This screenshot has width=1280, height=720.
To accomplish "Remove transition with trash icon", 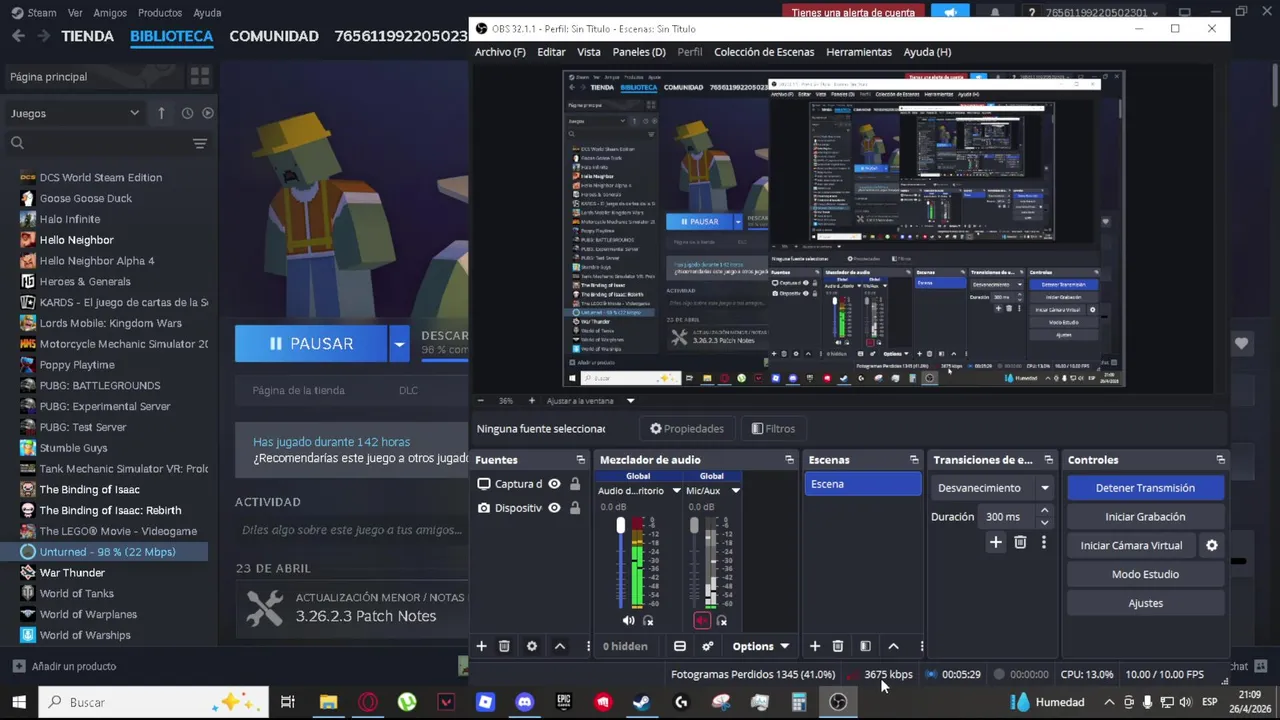I will (1020, 542).
